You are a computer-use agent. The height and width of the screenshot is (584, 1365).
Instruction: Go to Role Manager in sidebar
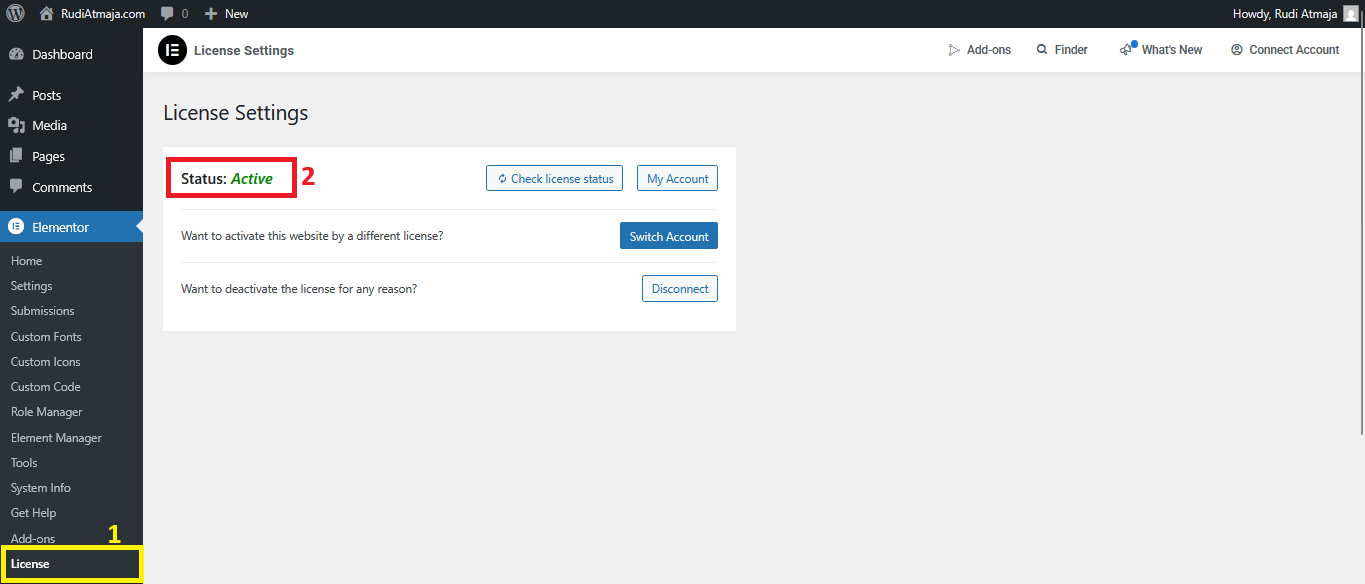pos(46,412)
